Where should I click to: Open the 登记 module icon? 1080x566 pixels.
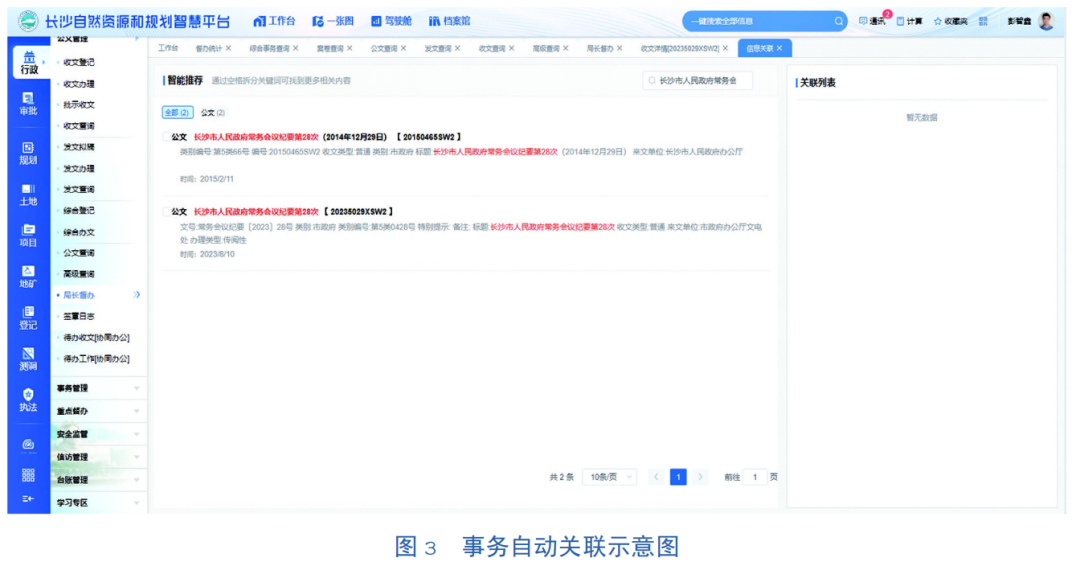coord(28,317)
